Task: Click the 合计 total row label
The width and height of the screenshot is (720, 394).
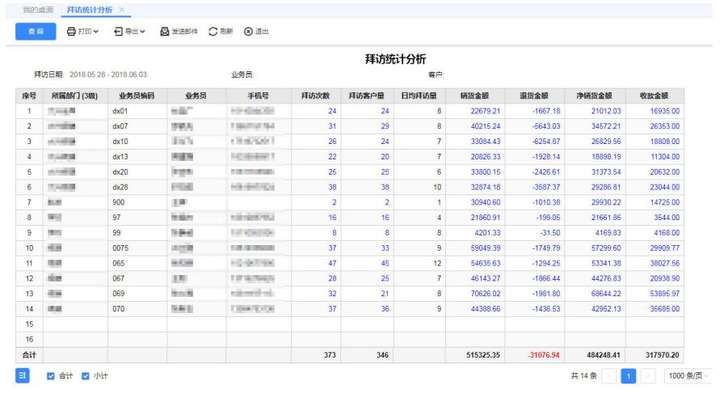Action: pos(29,355)
